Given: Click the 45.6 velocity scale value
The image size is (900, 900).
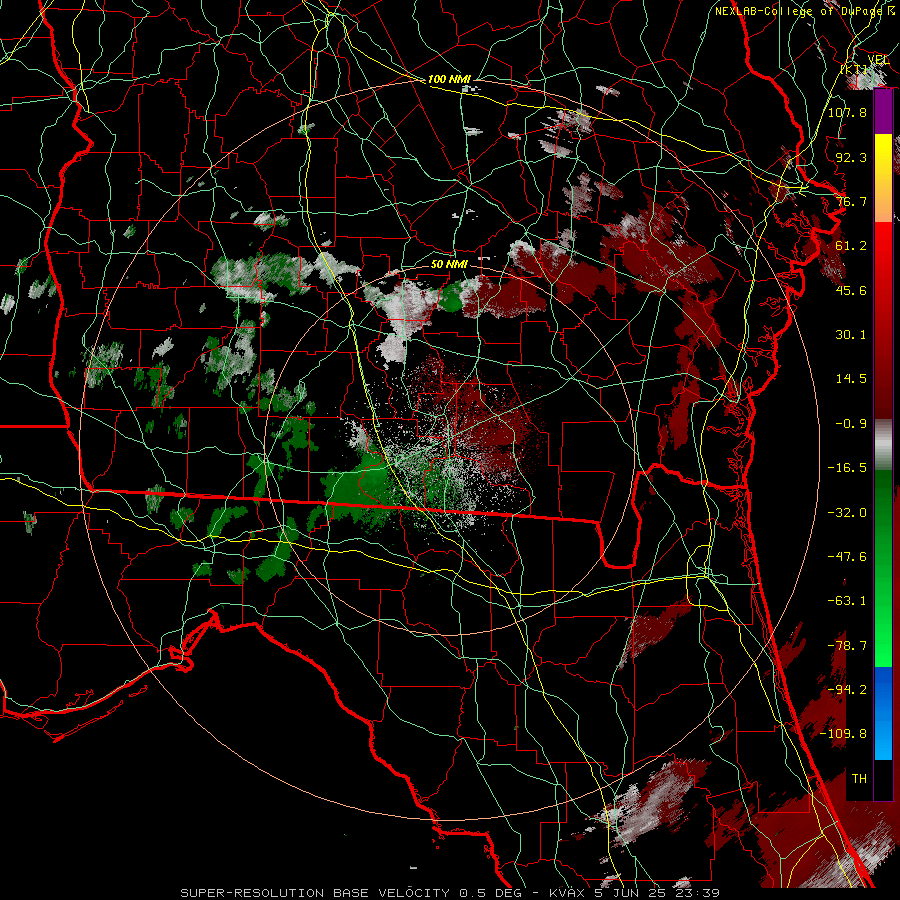Looking at the screenshot, I should pos(851,290).
